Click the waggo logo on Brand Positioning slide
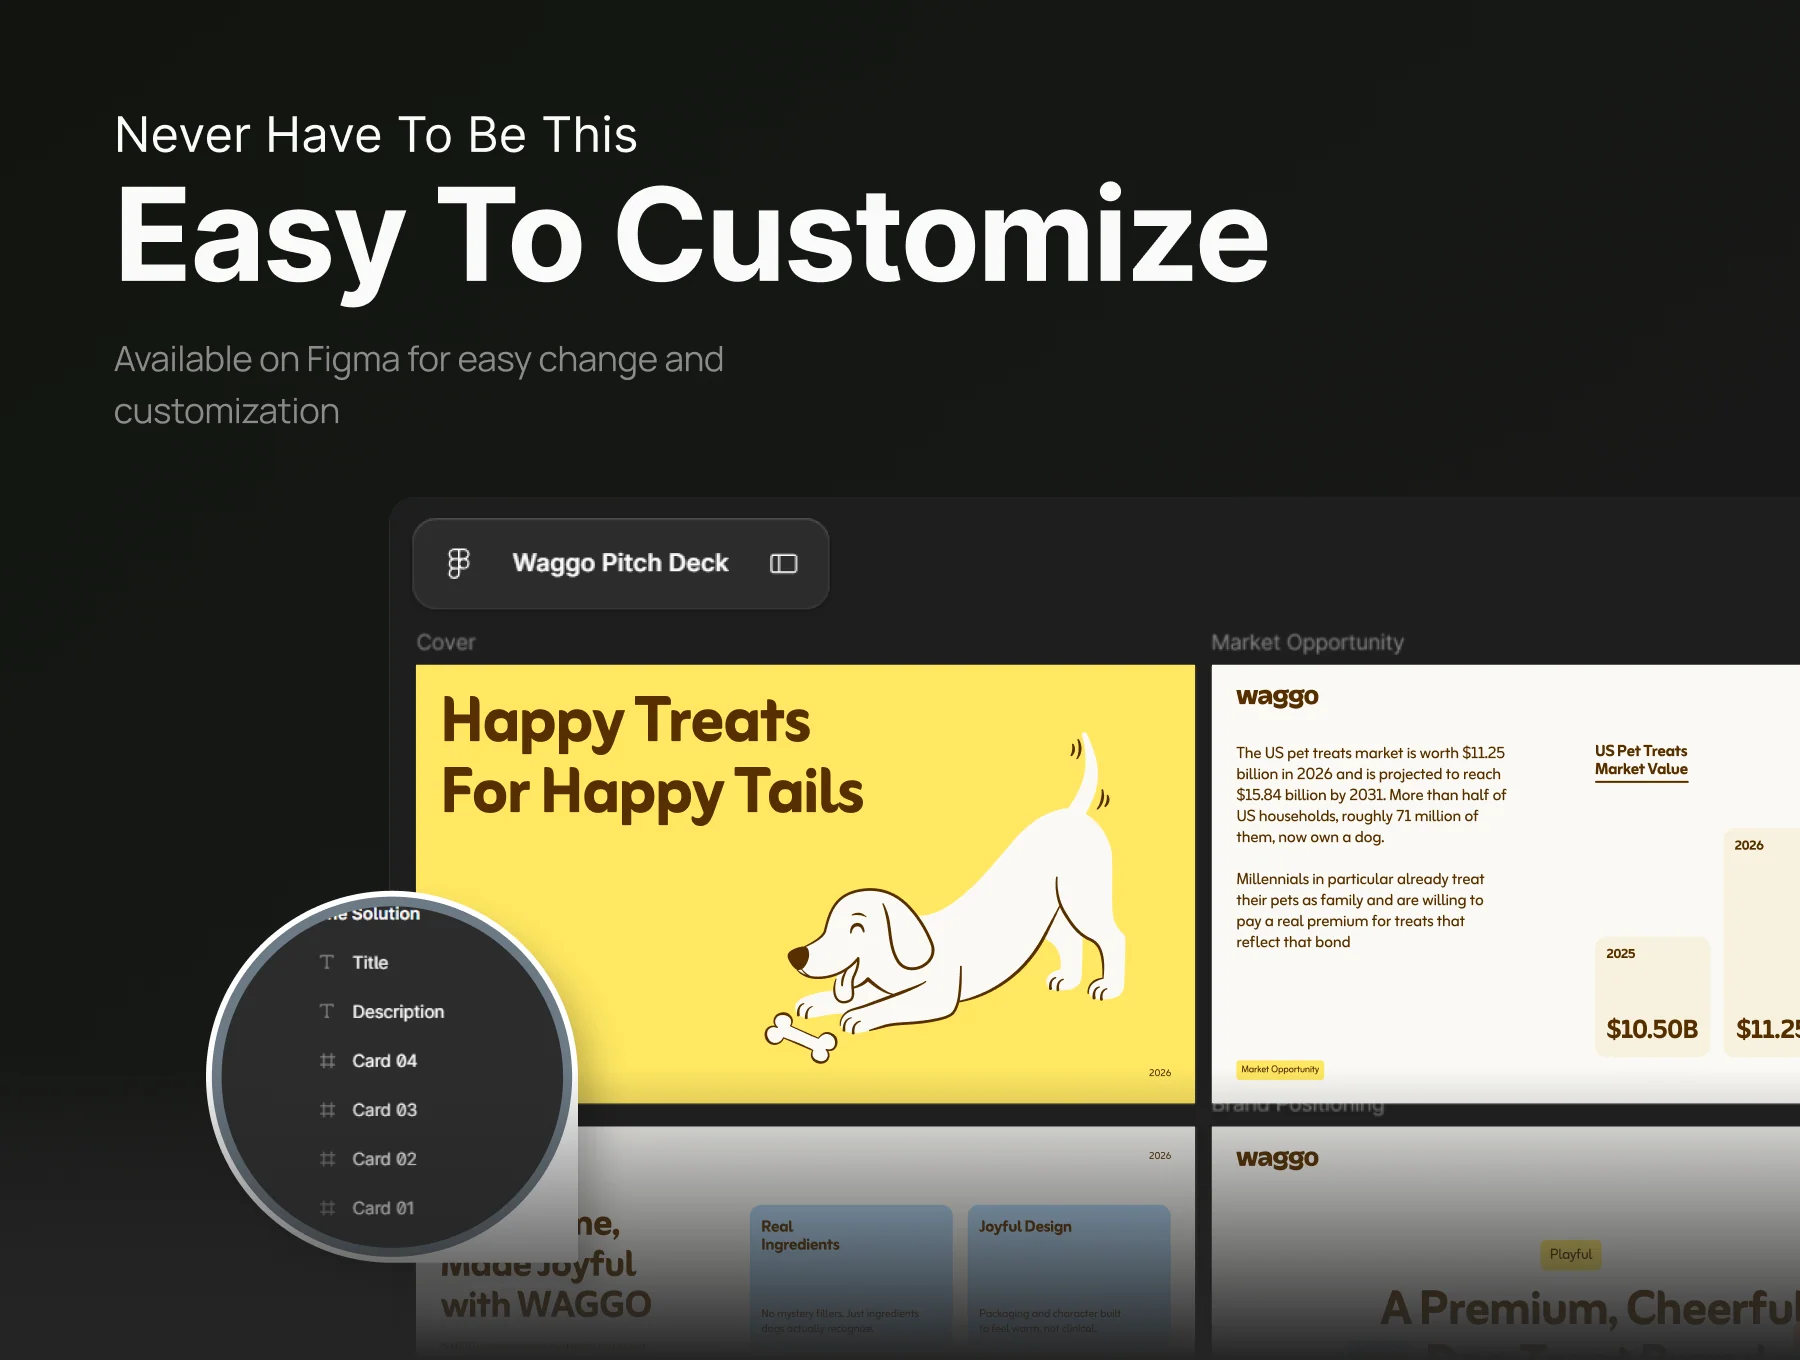The width and height of the screenshot is (1800, 1360). (1277, 1159)
